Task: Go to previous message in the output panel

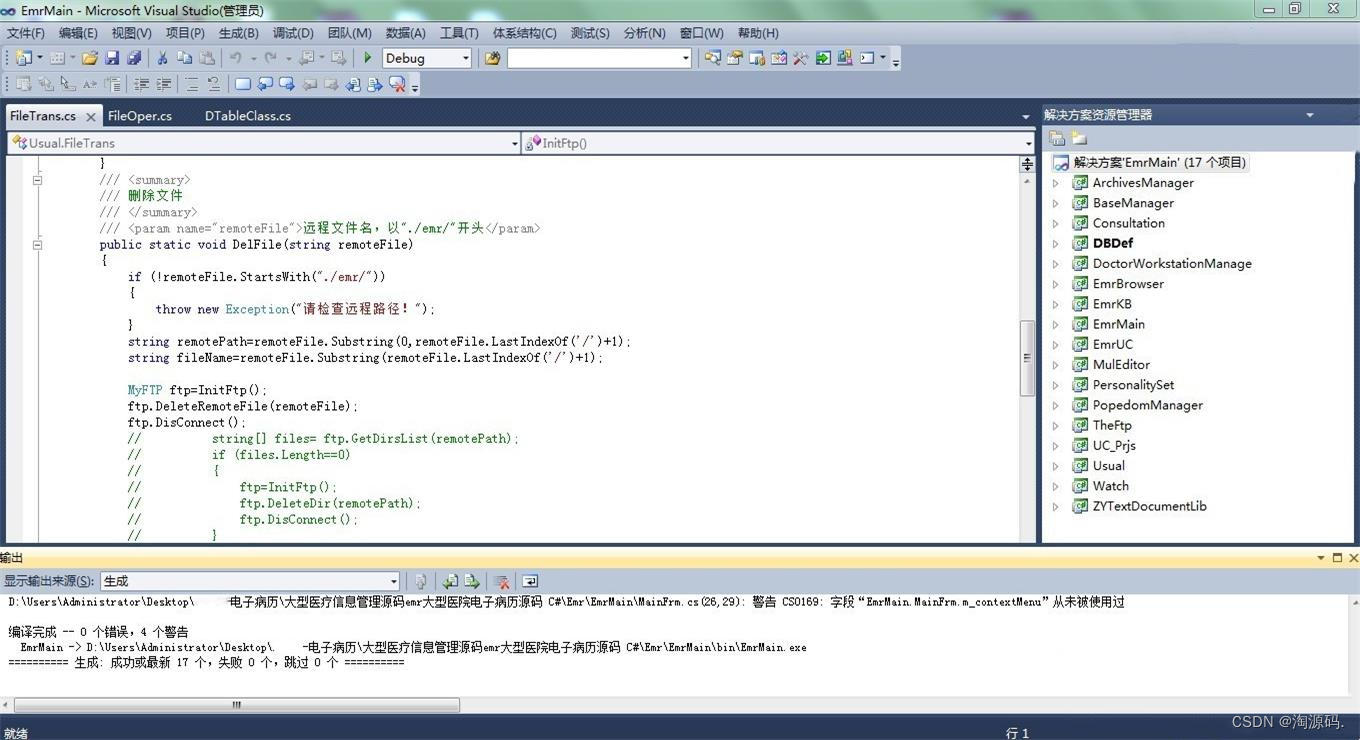Action: click(x=451, y=581)
